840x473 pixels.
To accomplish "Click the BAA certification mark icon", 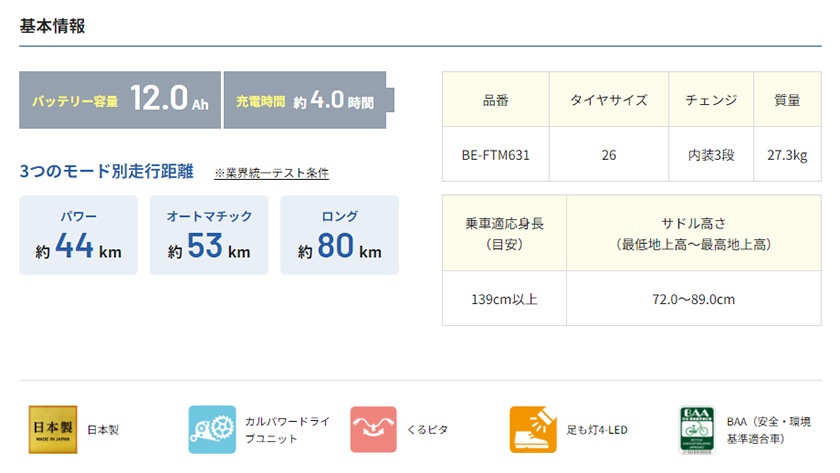I will point(697,430).
